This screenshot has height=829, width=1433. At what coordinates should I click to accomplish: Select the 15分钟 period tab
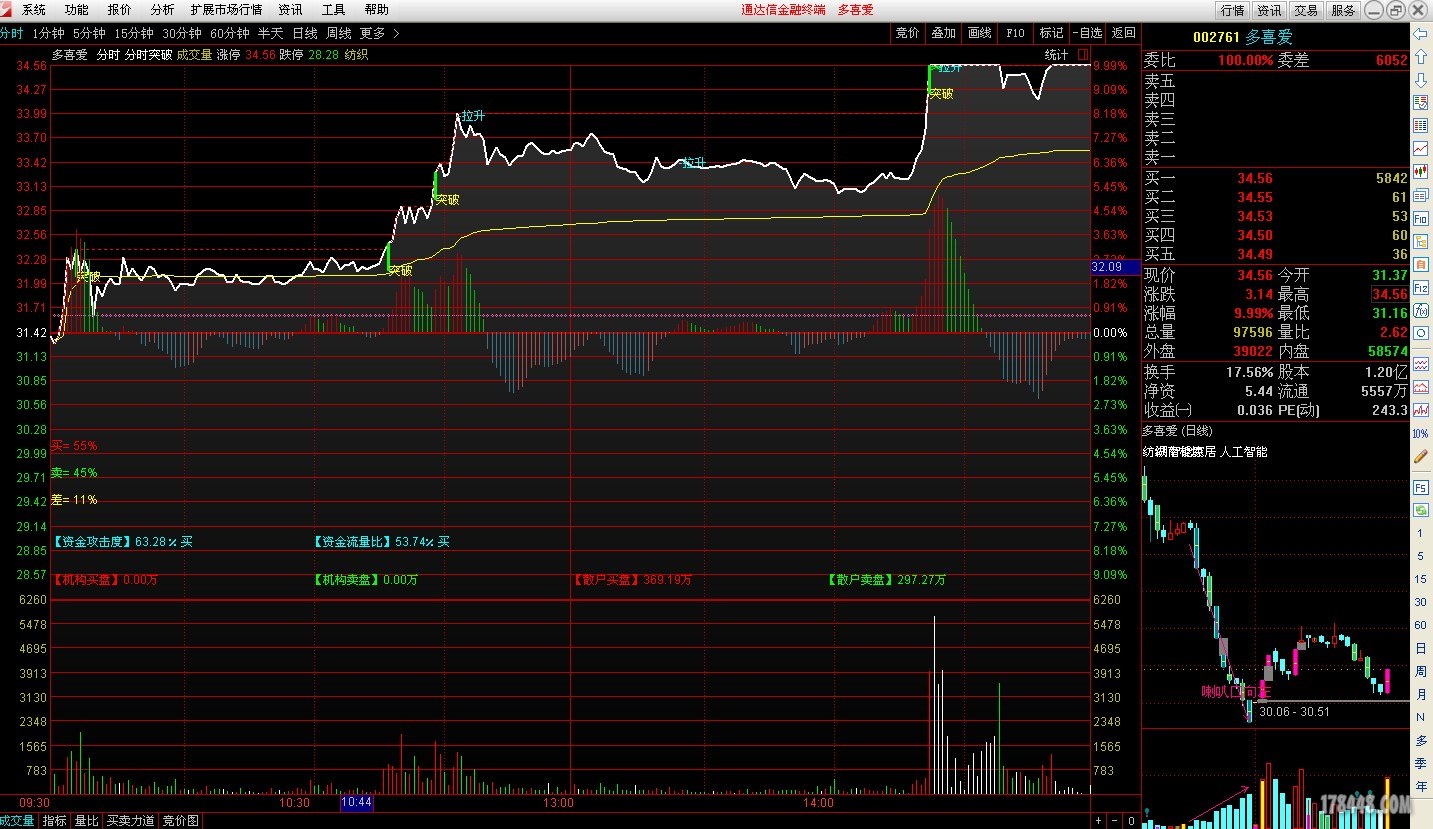(134, 33)
